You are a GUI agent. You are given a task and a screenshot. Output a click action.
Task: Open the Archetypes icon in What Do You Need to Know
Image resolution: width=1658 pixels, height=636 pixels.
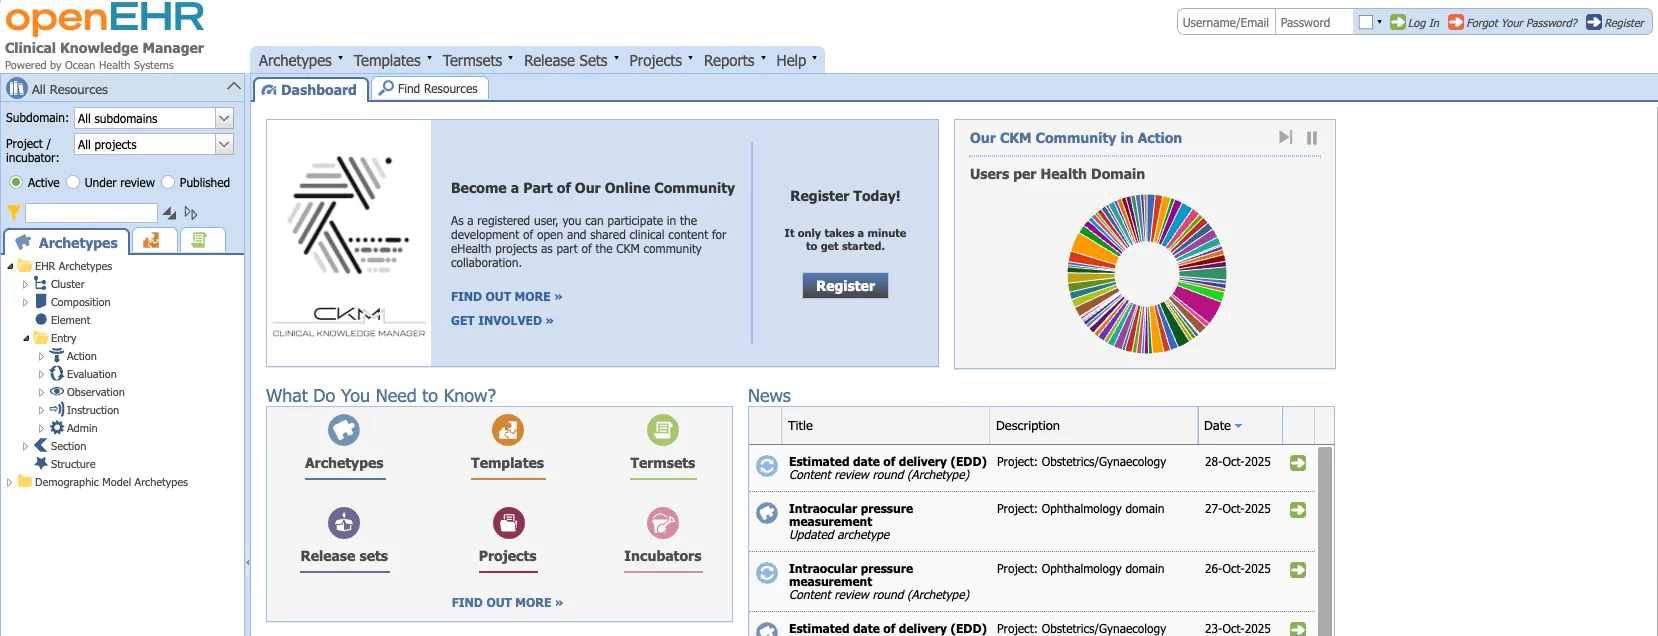tap(343, 430)
